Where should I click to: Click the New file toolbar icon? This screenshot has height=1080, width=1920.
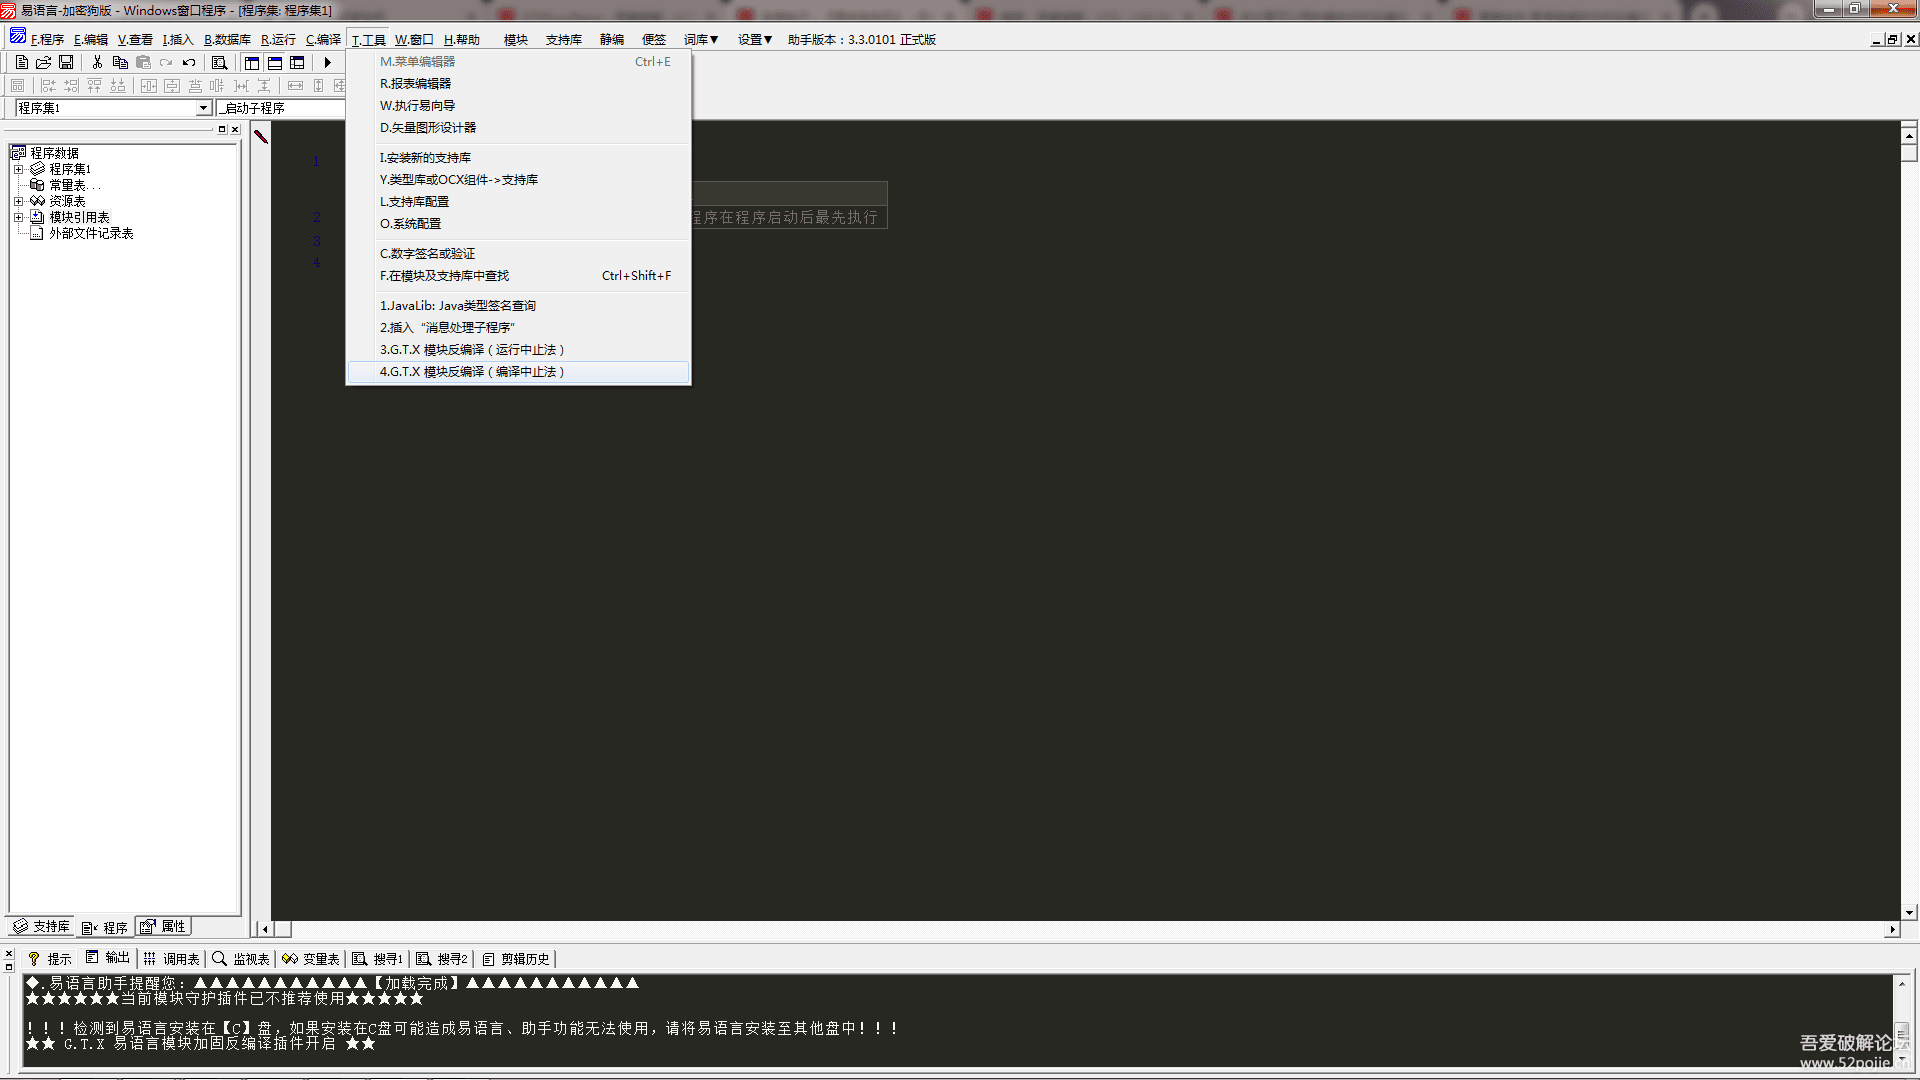coord(21,62)
